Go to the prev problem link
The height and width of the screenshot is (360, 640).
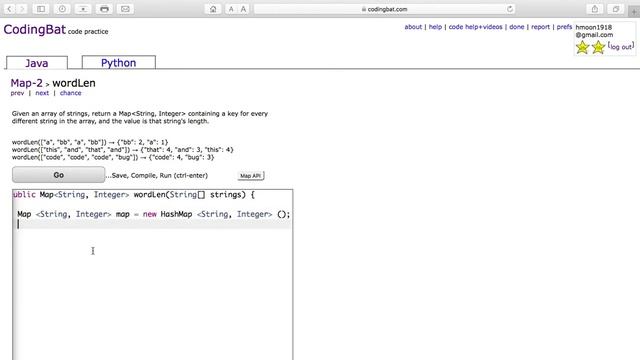tap(17, 93)
